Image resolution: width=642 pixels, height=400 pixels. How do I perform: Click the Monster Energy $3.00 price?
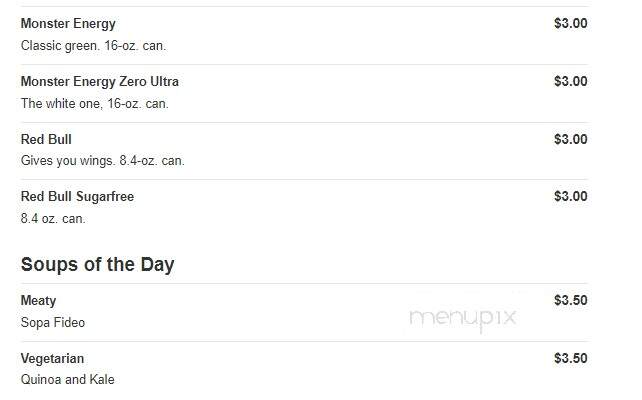(571, 23)
